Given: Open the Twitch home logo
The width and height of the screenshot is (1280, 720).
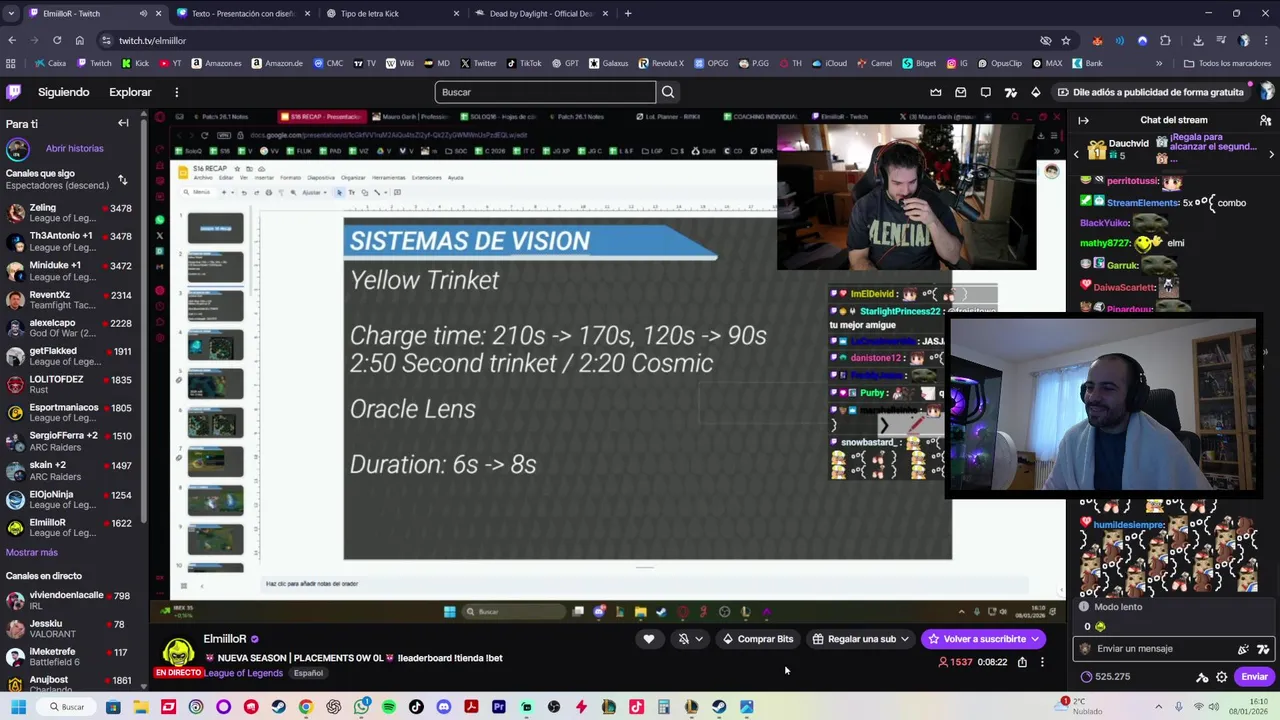Looking at the screenshot, I should pos(14,92).
